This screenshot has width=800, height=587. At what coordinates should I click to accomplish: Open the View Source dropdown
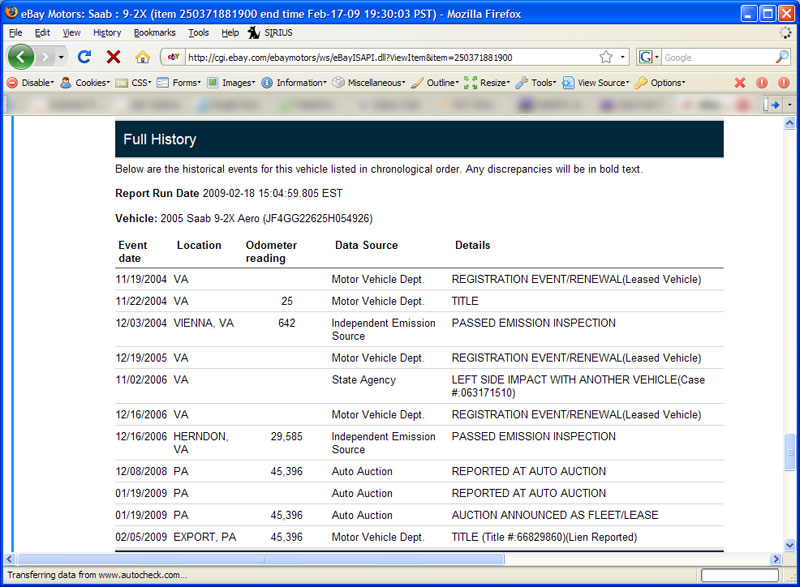(x=595, y=83)
